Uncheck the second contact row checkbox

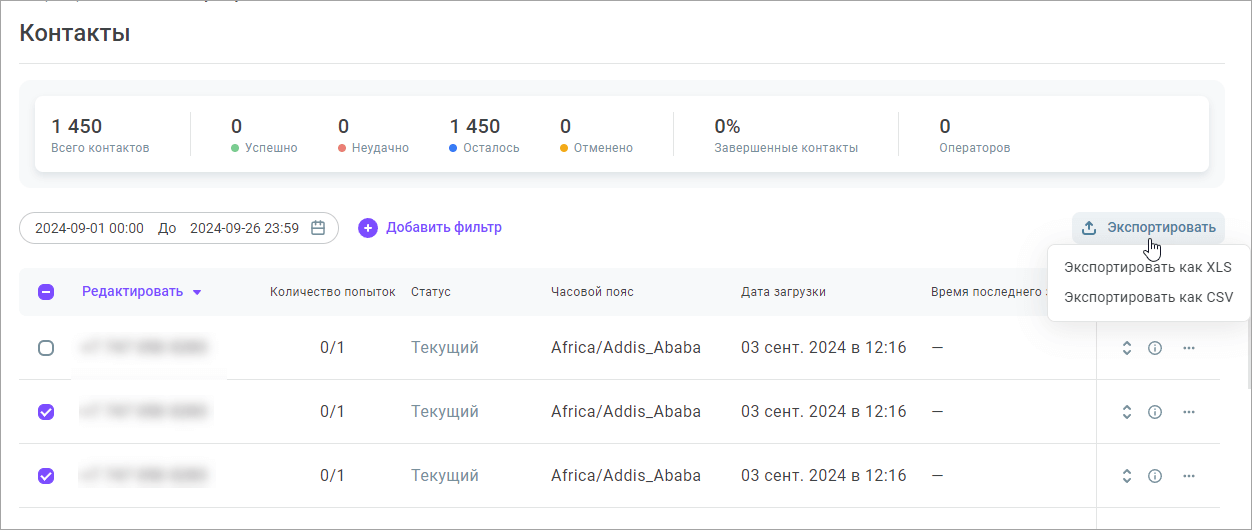pos(46,412)
